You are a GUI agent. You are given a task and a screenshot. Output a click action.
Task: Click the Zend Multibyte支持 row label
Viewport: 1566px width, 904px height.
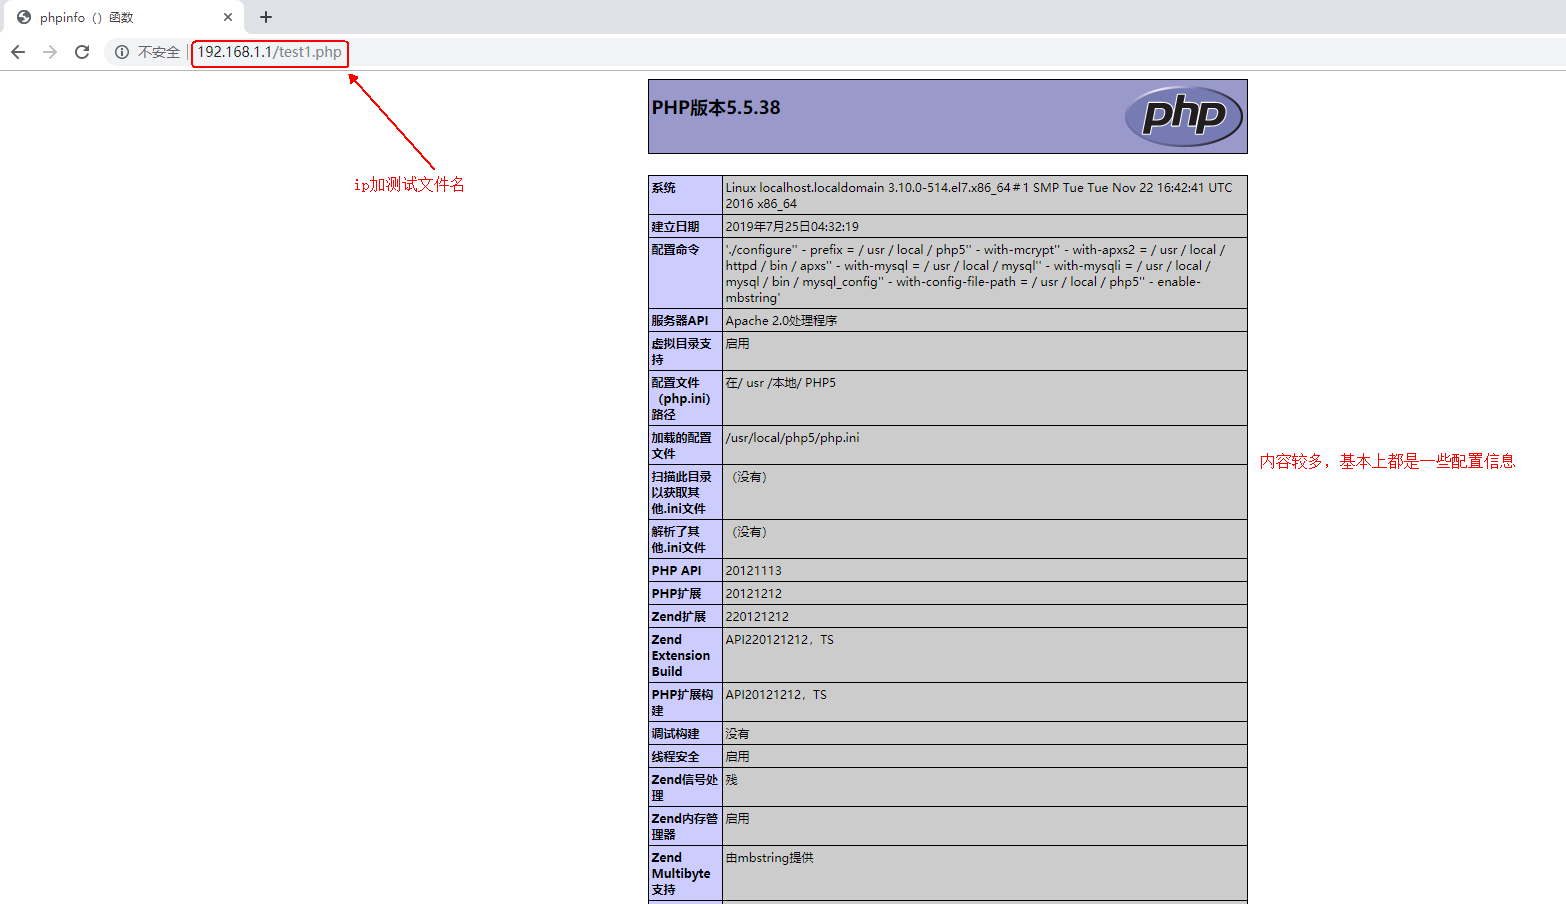680,873
